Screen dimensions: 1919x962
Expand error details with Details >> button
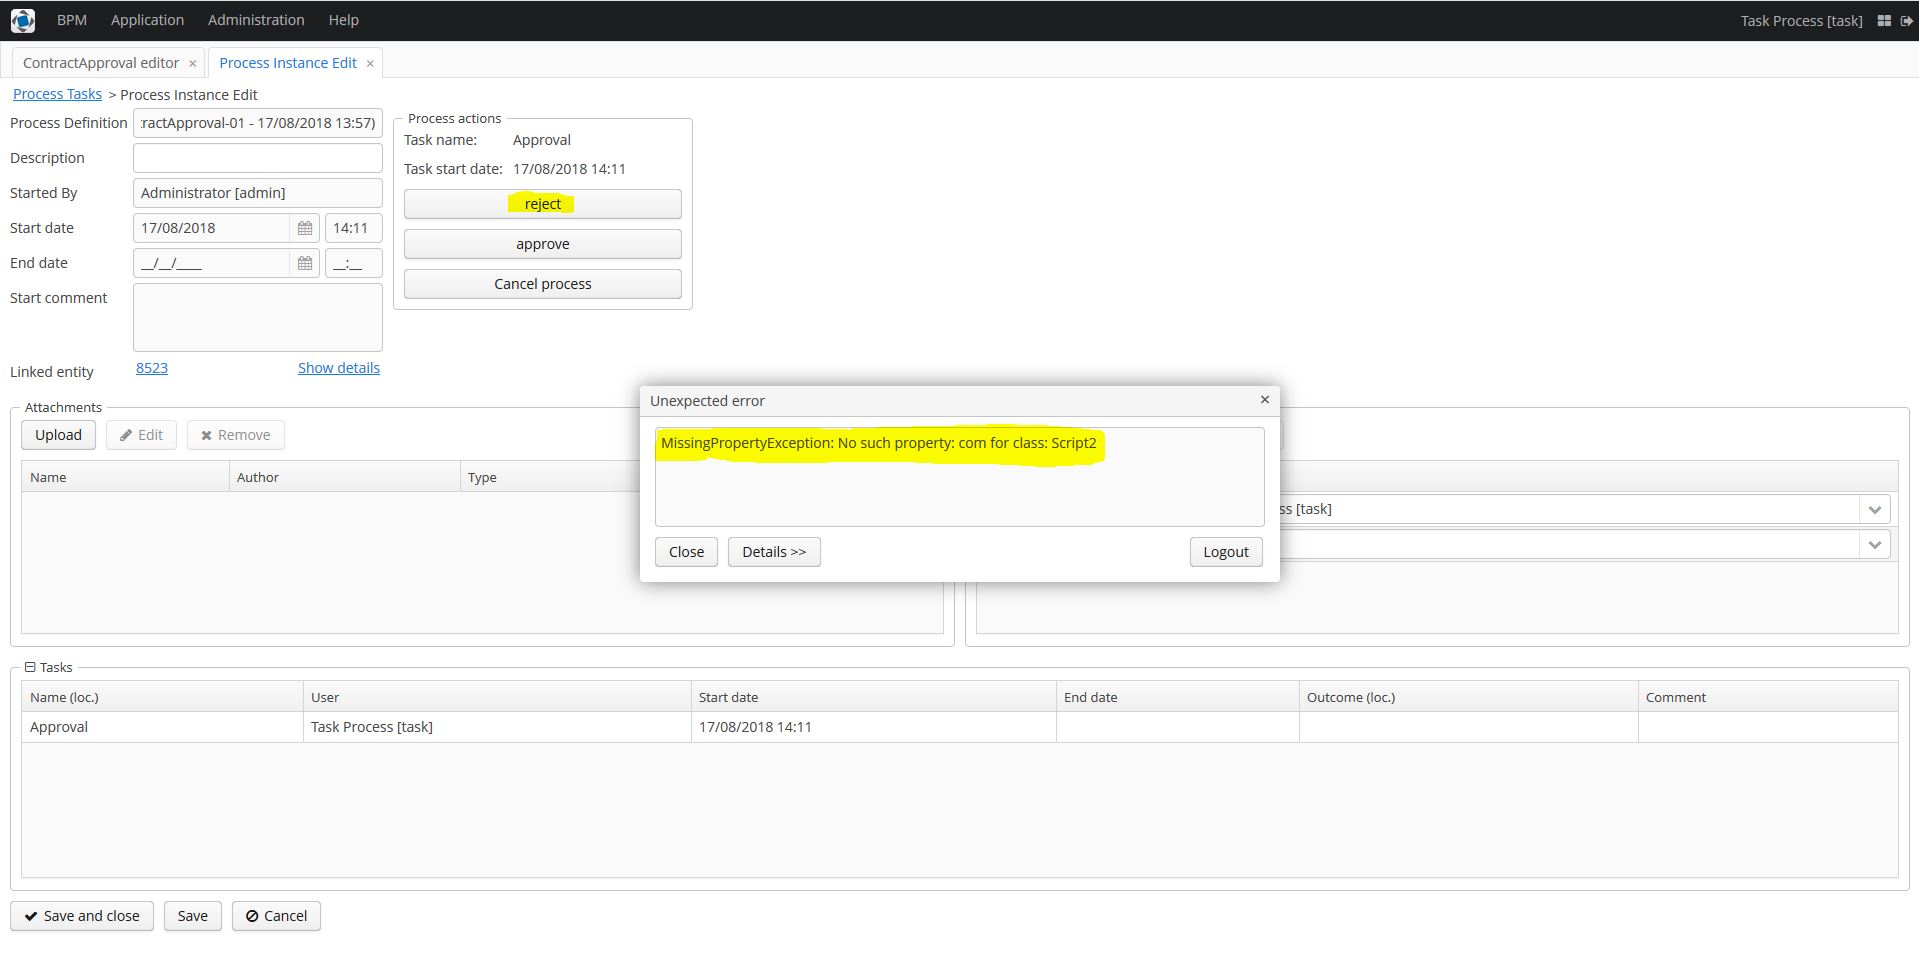(773, 552)
